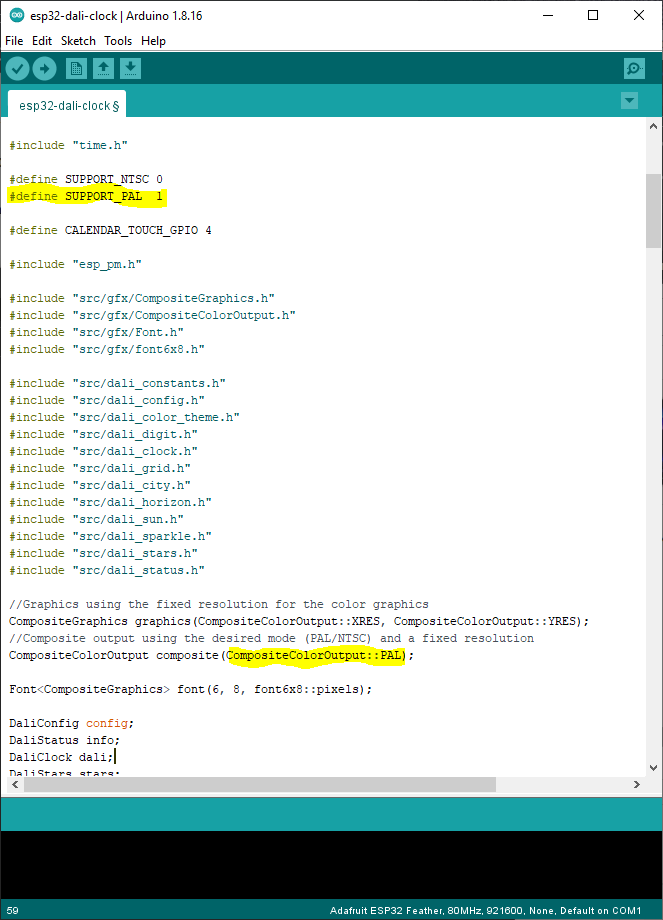Viewport: 663px width, 920px height.
Task: Click the 'src/gfx/Font.h' include line
Action: click(96, 332)
